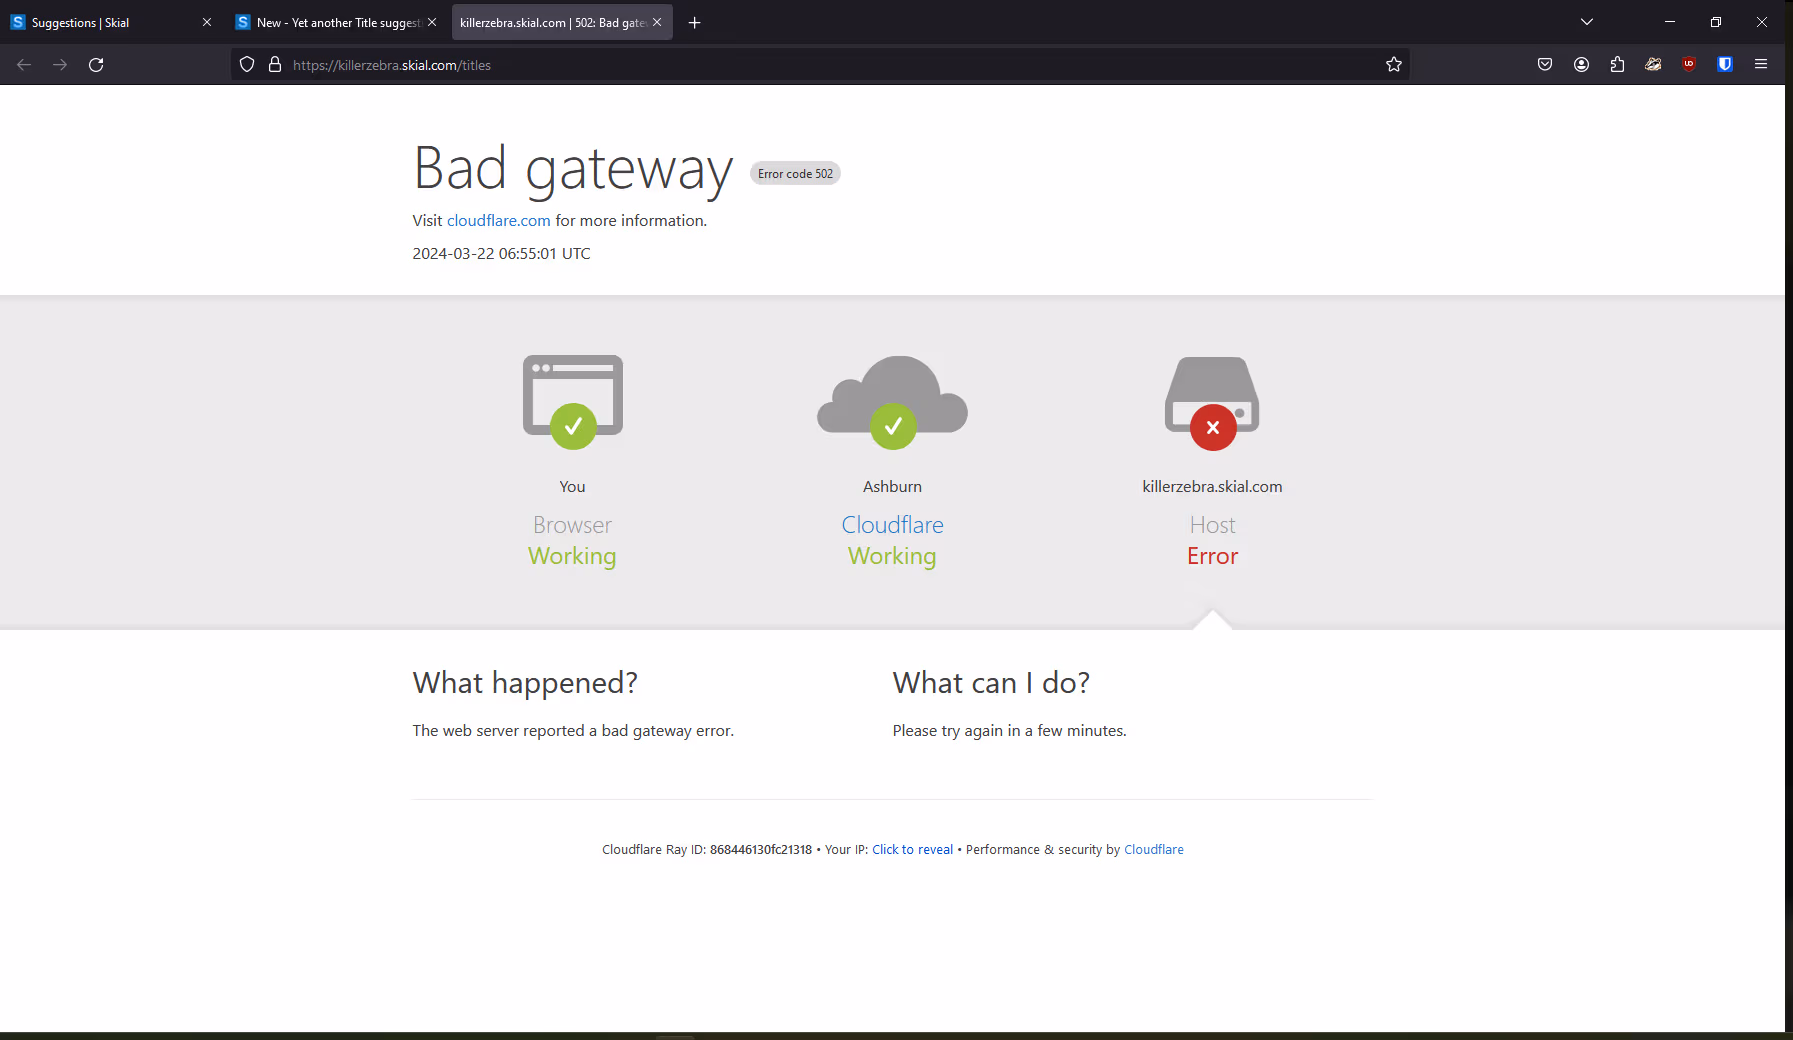
Task: Bookmark this page with the star
Action: 1394,65
